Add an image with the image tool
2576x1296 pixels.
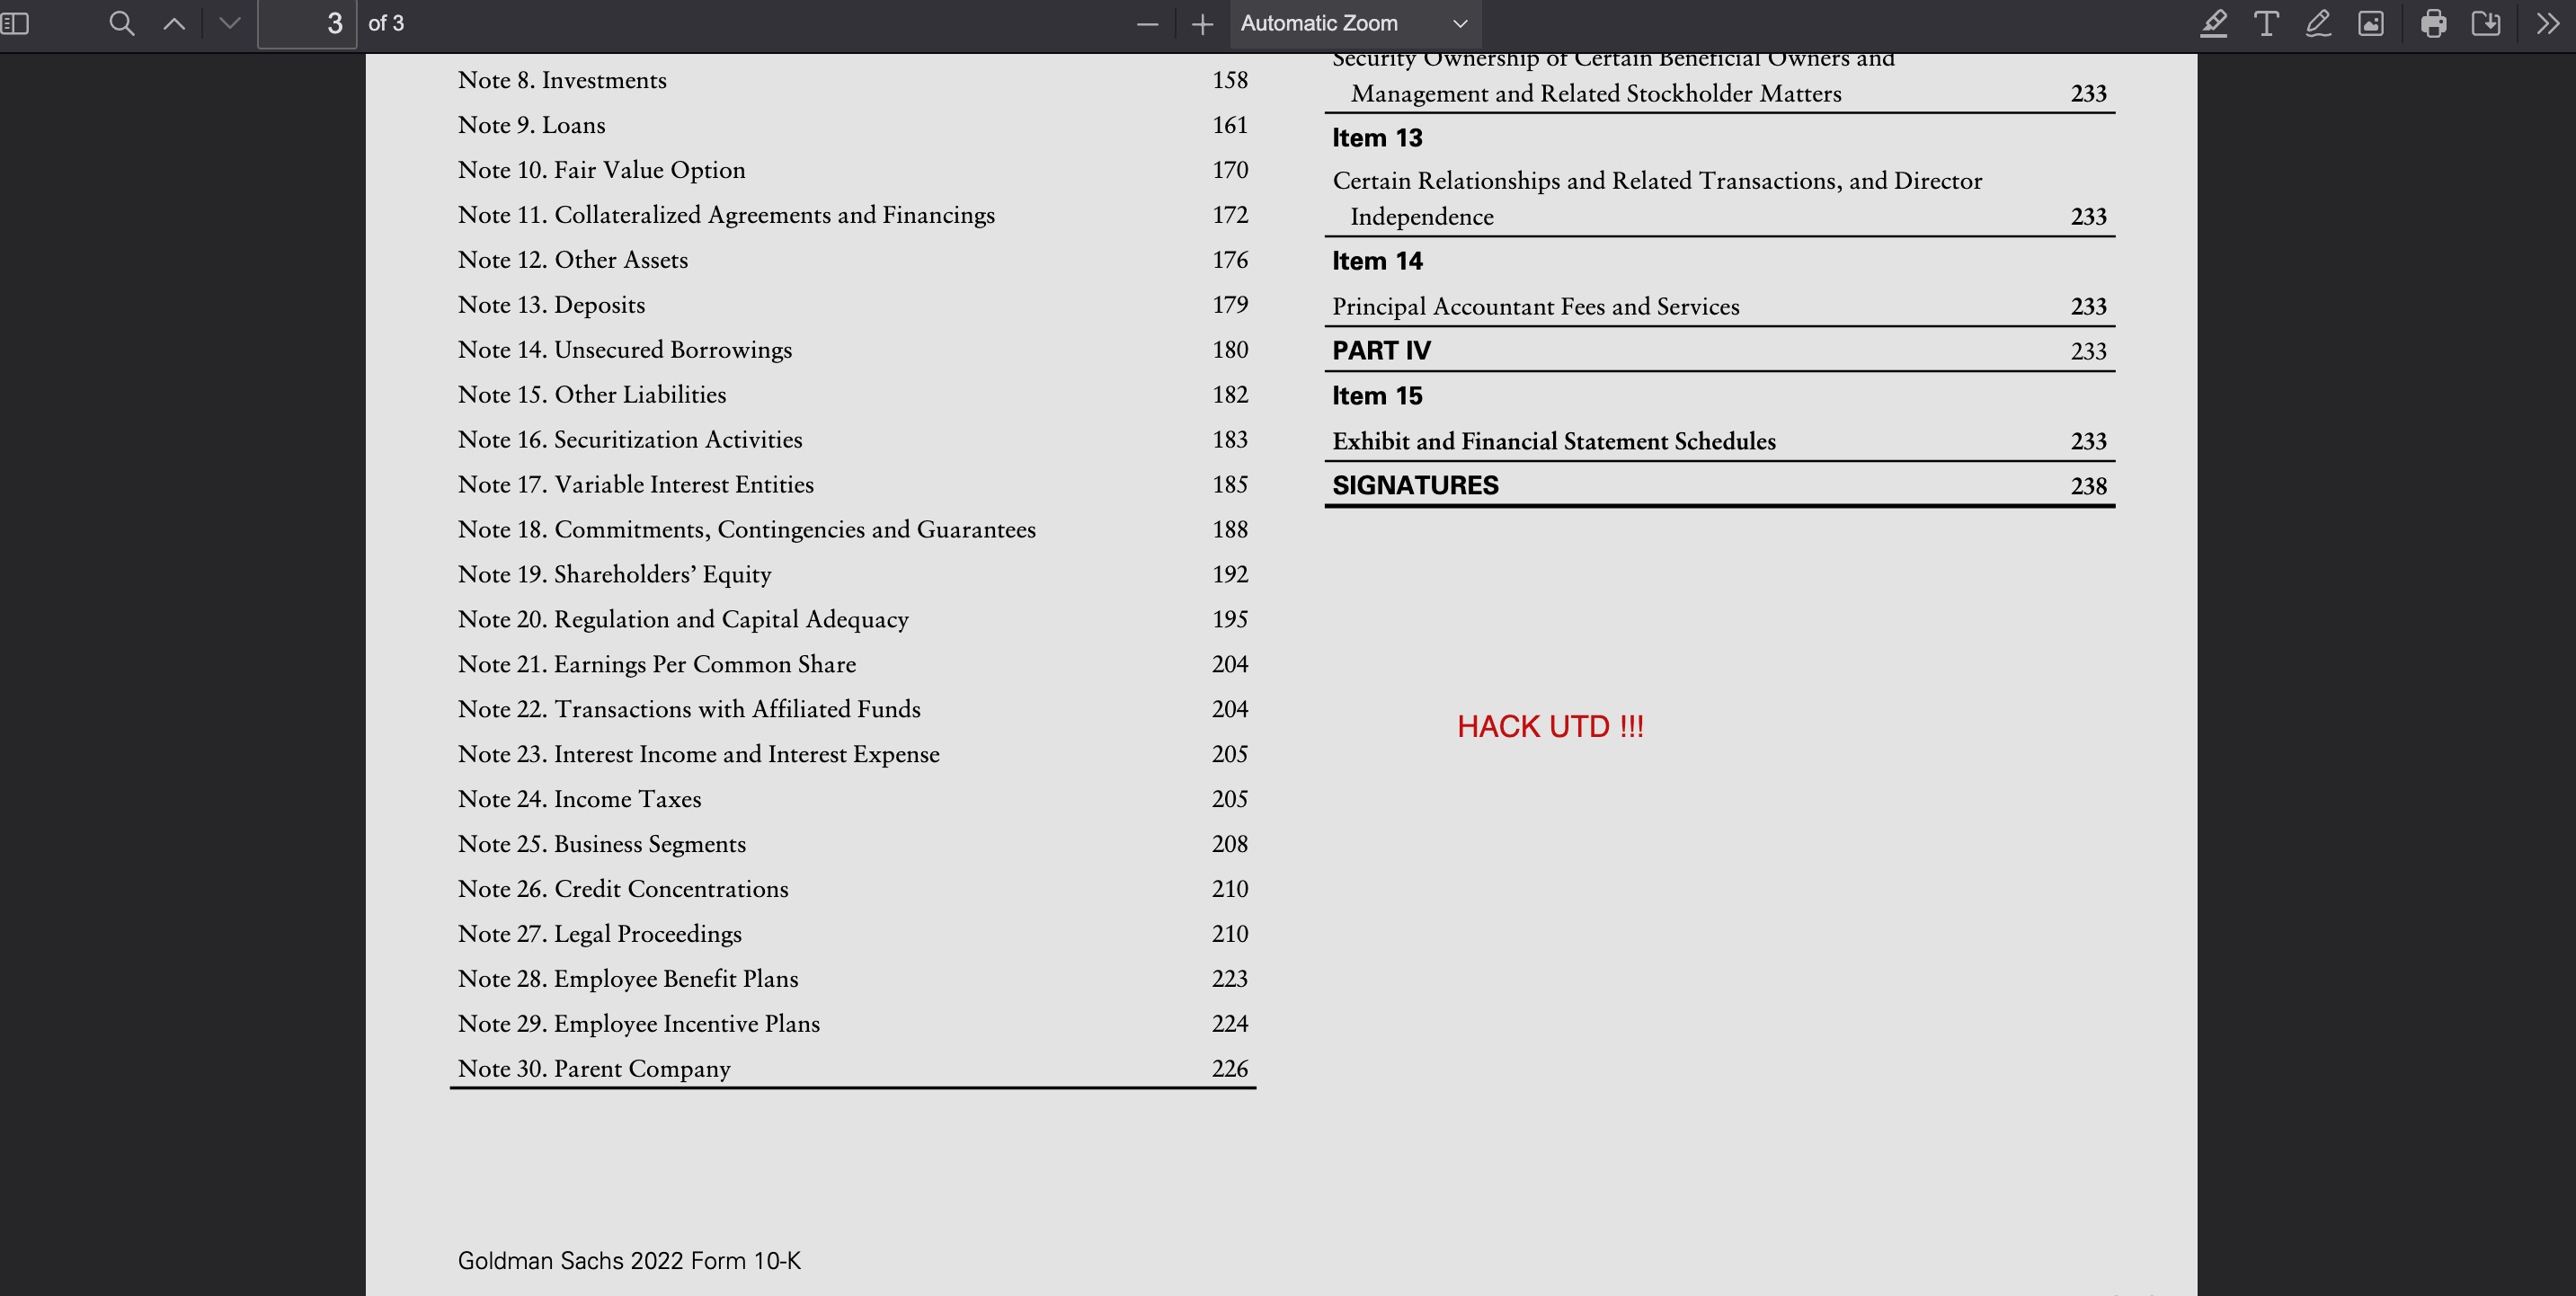tap(2371, 23)
